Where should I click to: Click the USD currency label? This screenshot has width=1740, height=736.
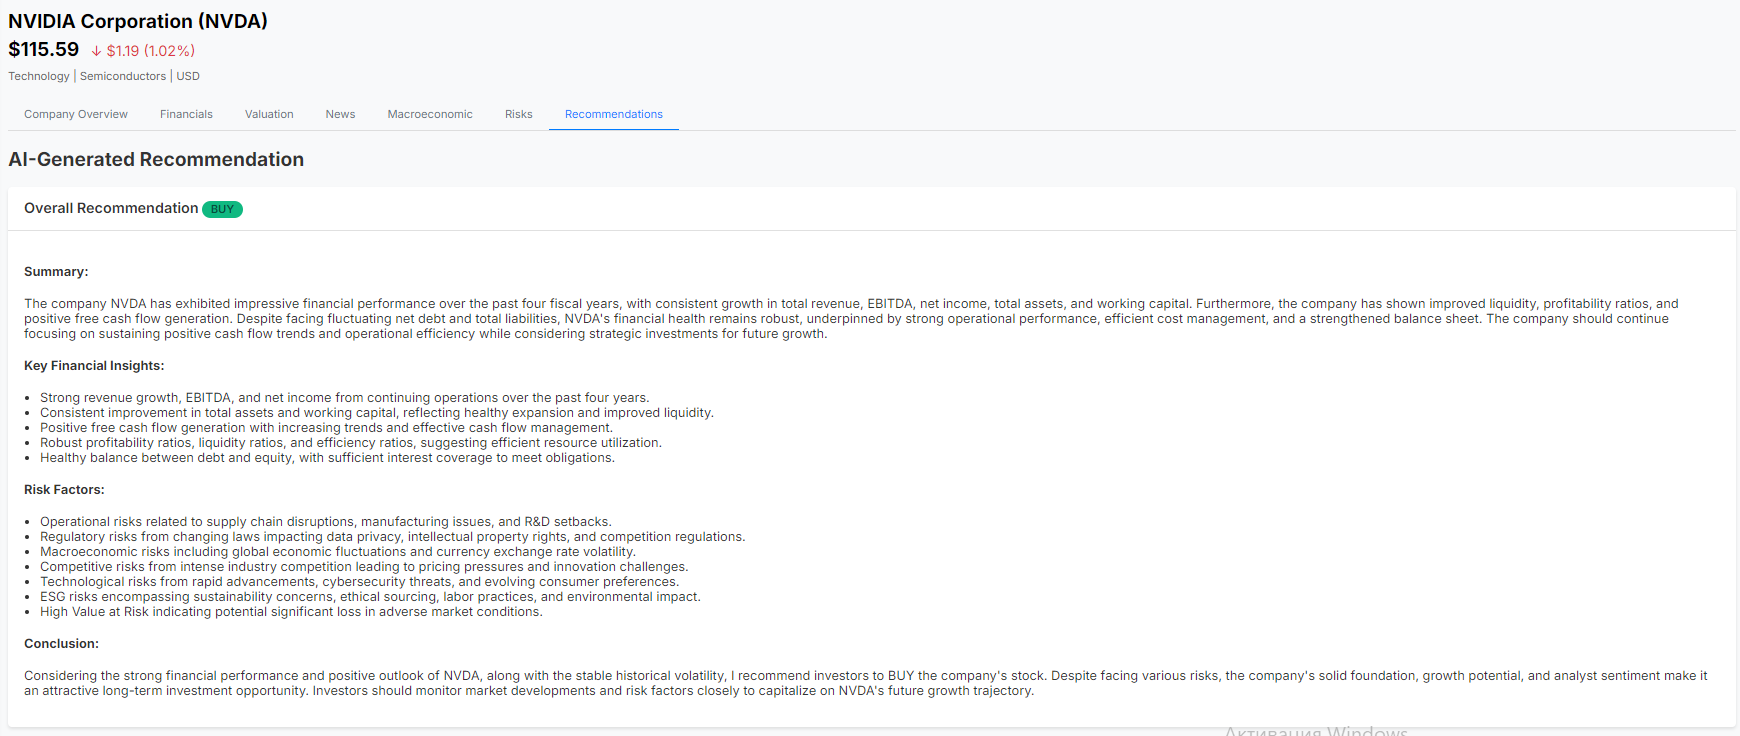[188, 76]
